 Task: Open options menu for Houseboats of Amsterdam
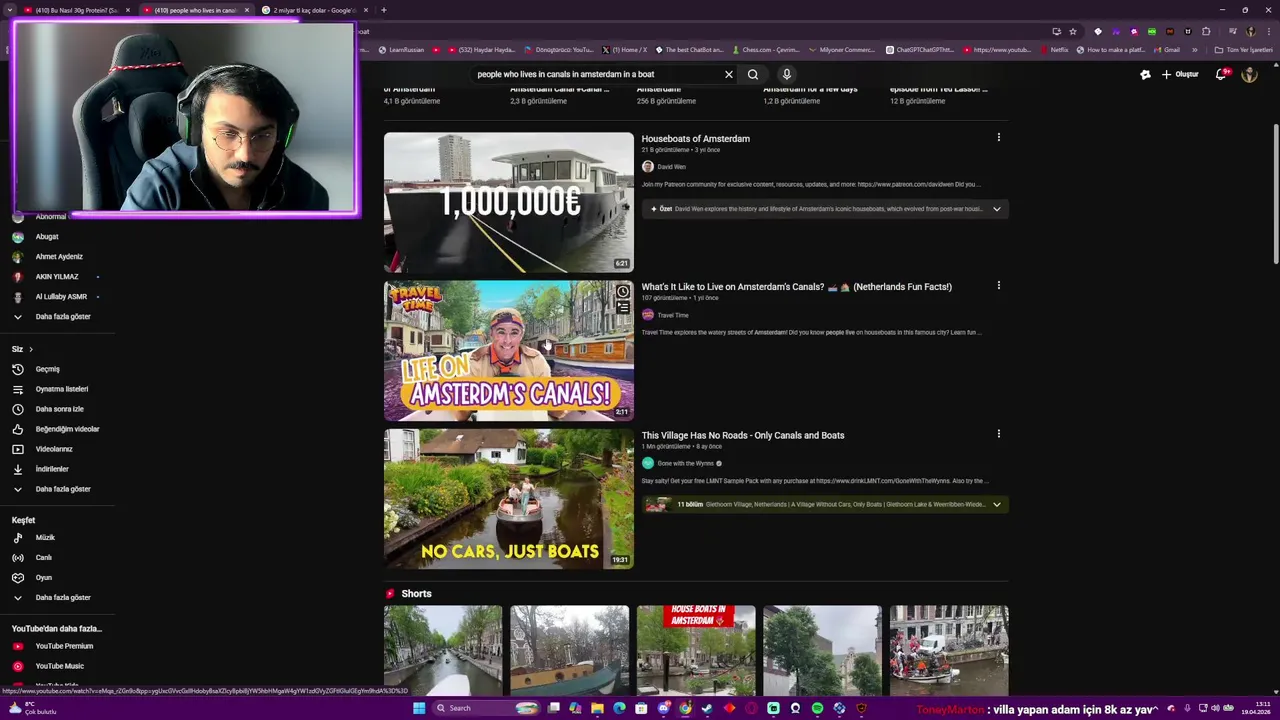[998, 137]
